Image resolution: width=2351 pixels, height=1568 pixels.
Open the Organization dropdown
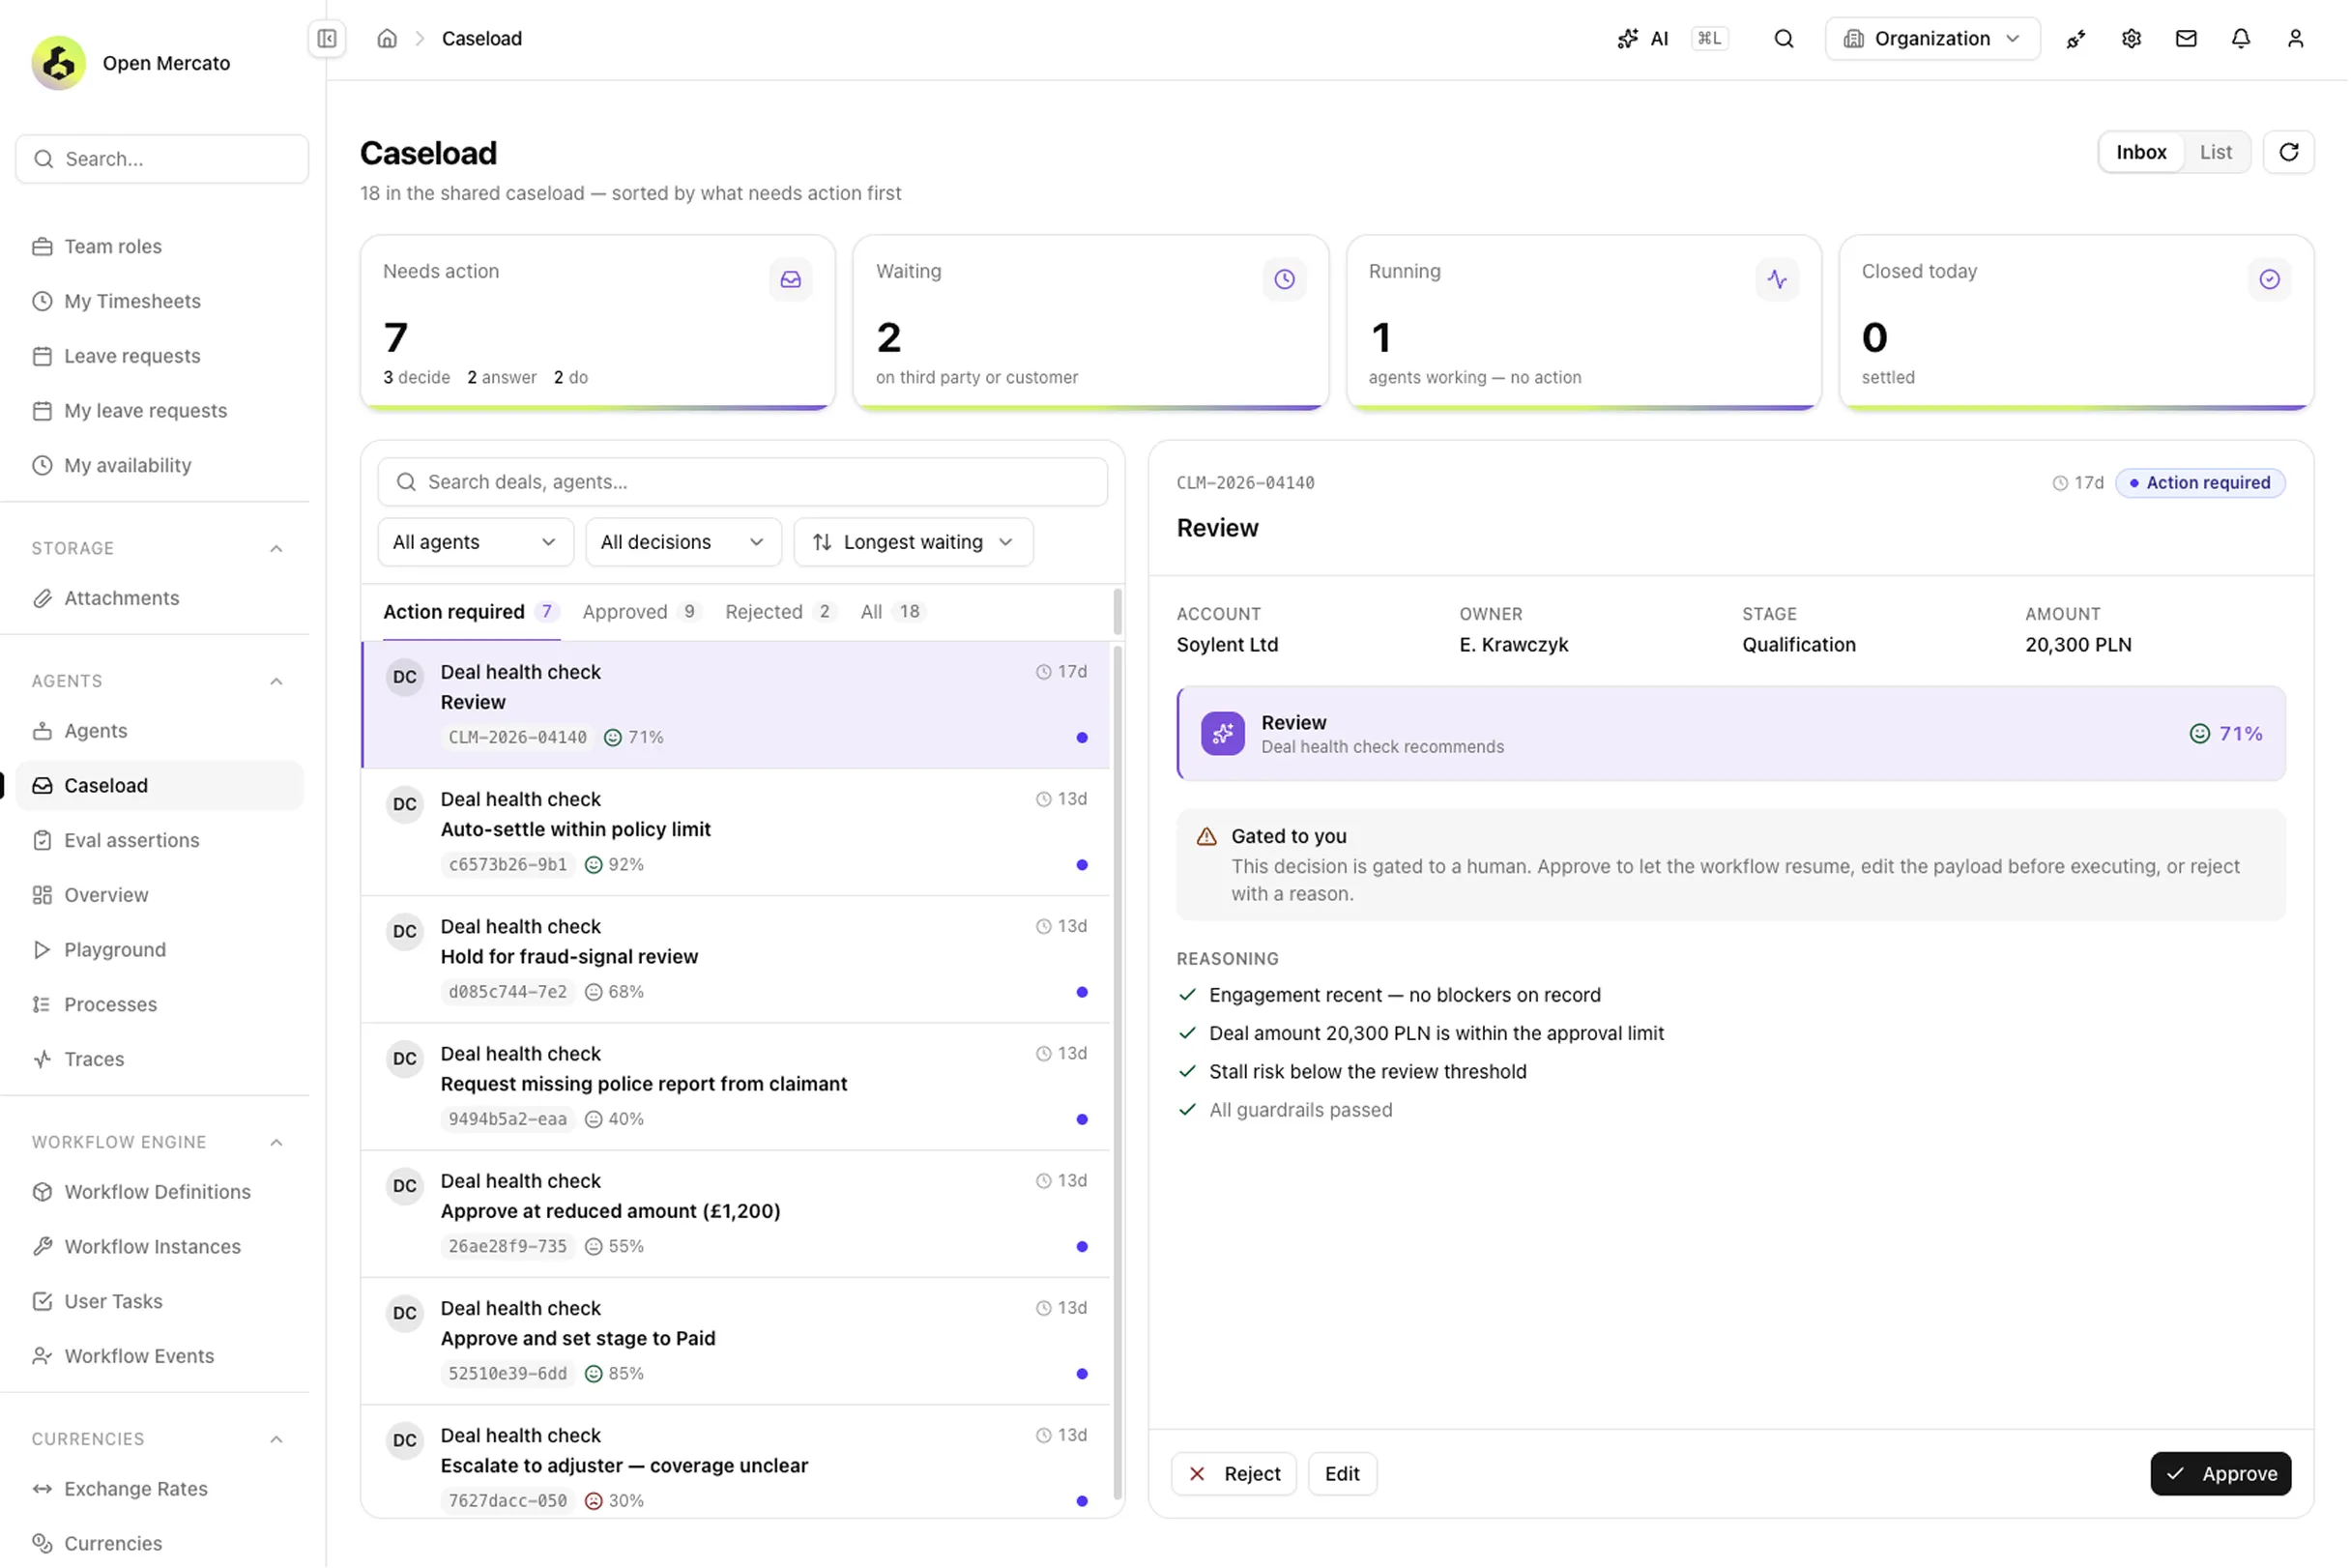coord(1932,38)
